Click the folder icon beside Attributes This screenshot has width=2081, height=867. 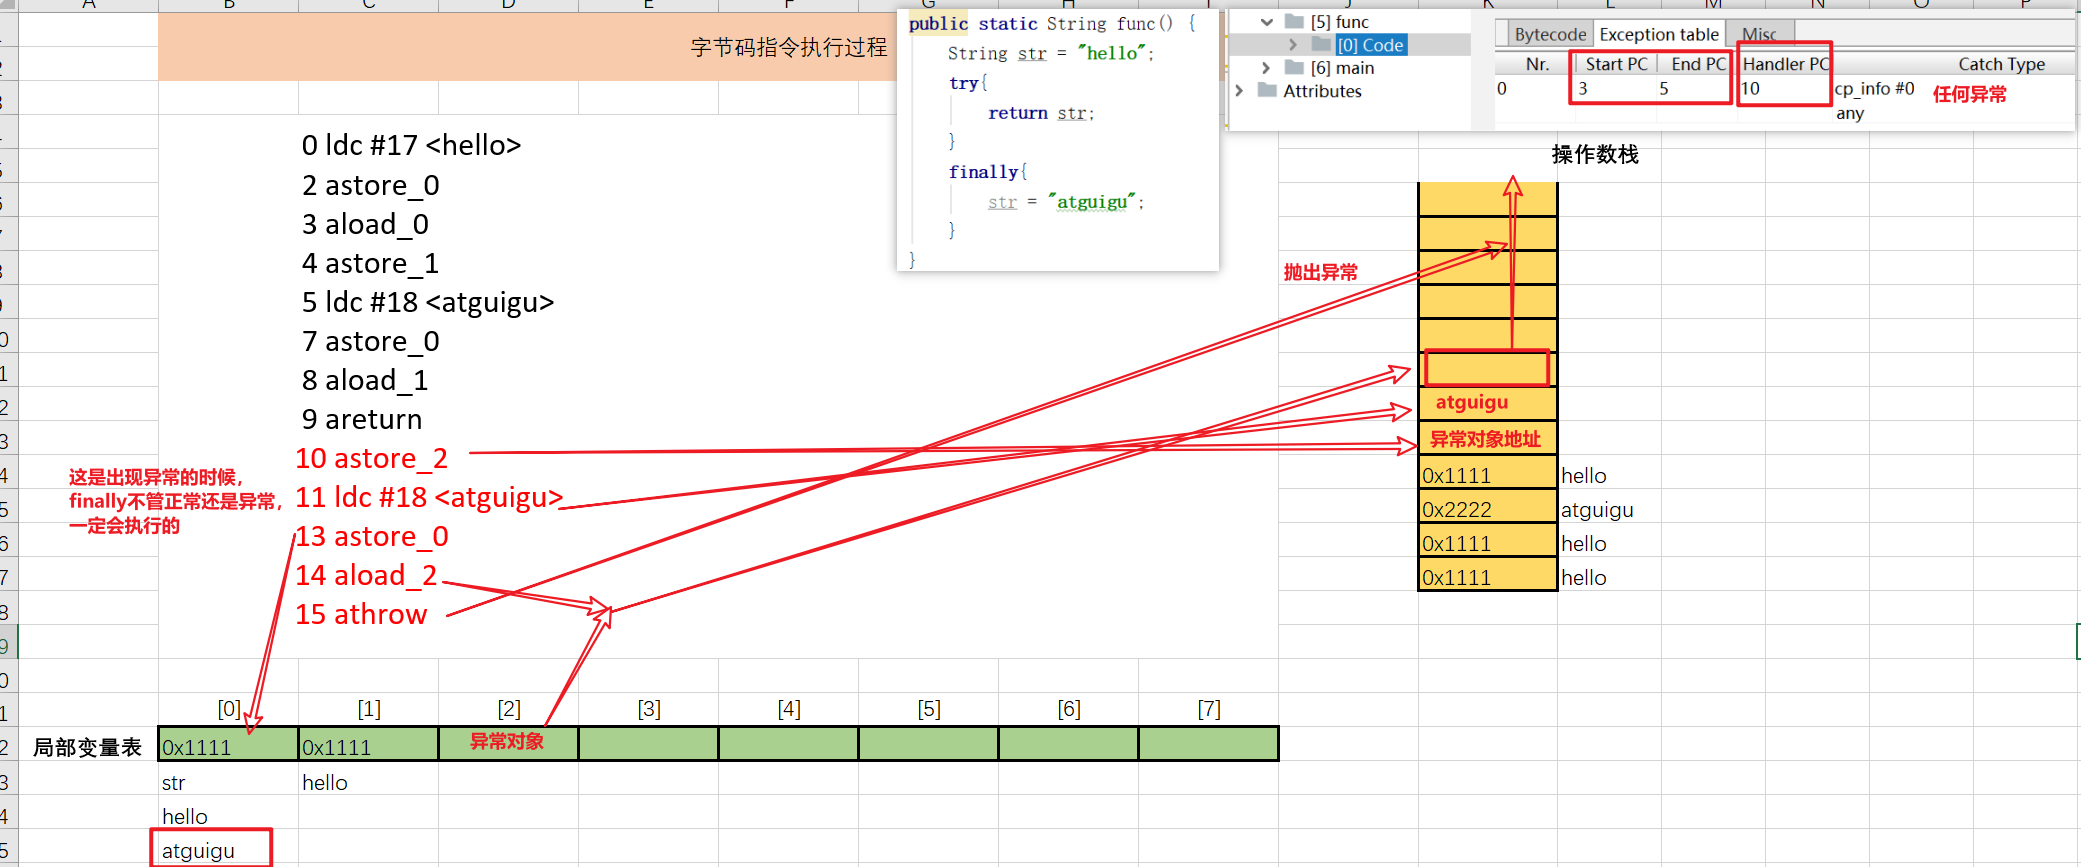point(1268,90)
